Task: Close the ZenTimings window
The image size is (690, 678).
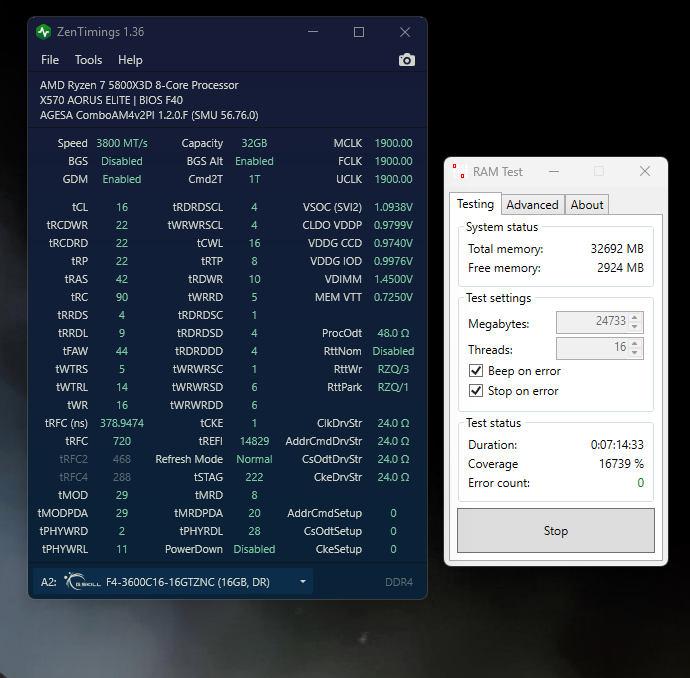Action: pos(405,32)
